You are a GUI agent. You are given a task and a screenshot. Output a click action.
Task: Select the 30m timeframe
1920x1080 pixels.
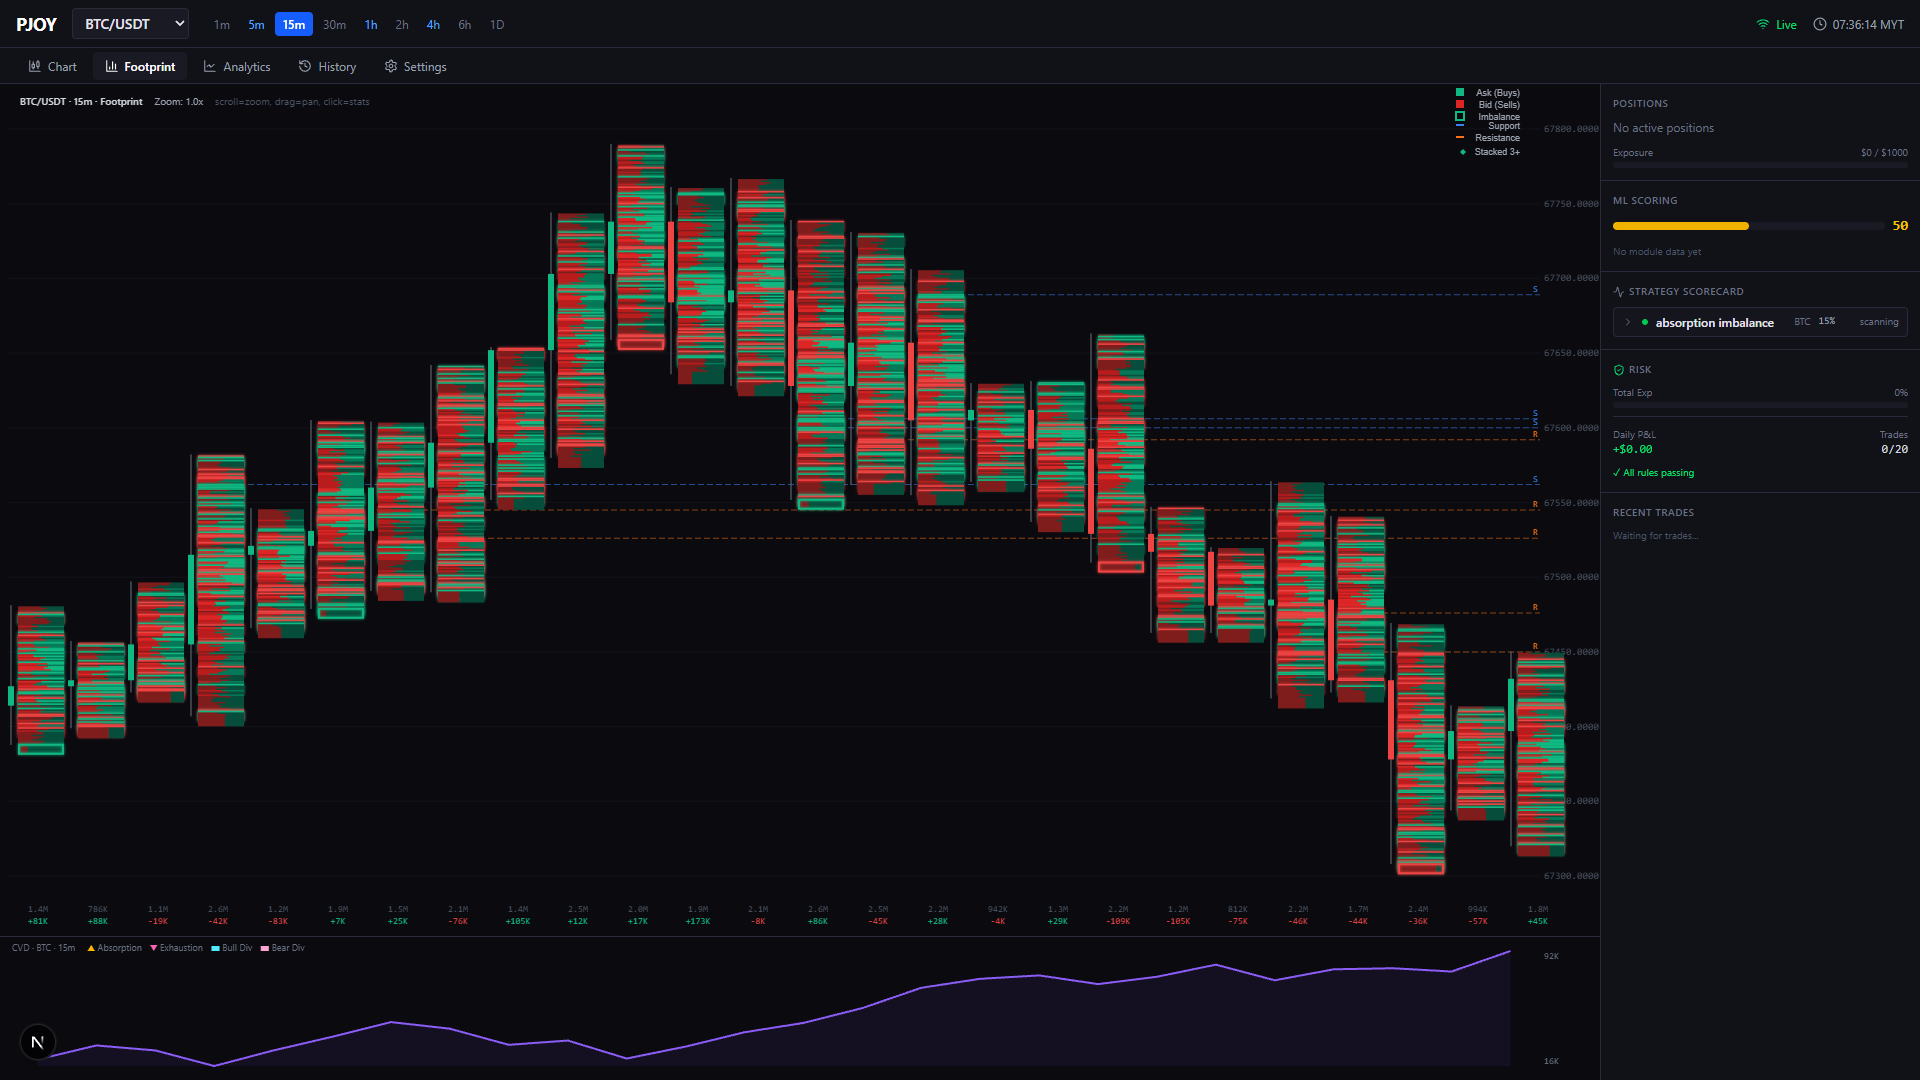(x=334, y=25)
